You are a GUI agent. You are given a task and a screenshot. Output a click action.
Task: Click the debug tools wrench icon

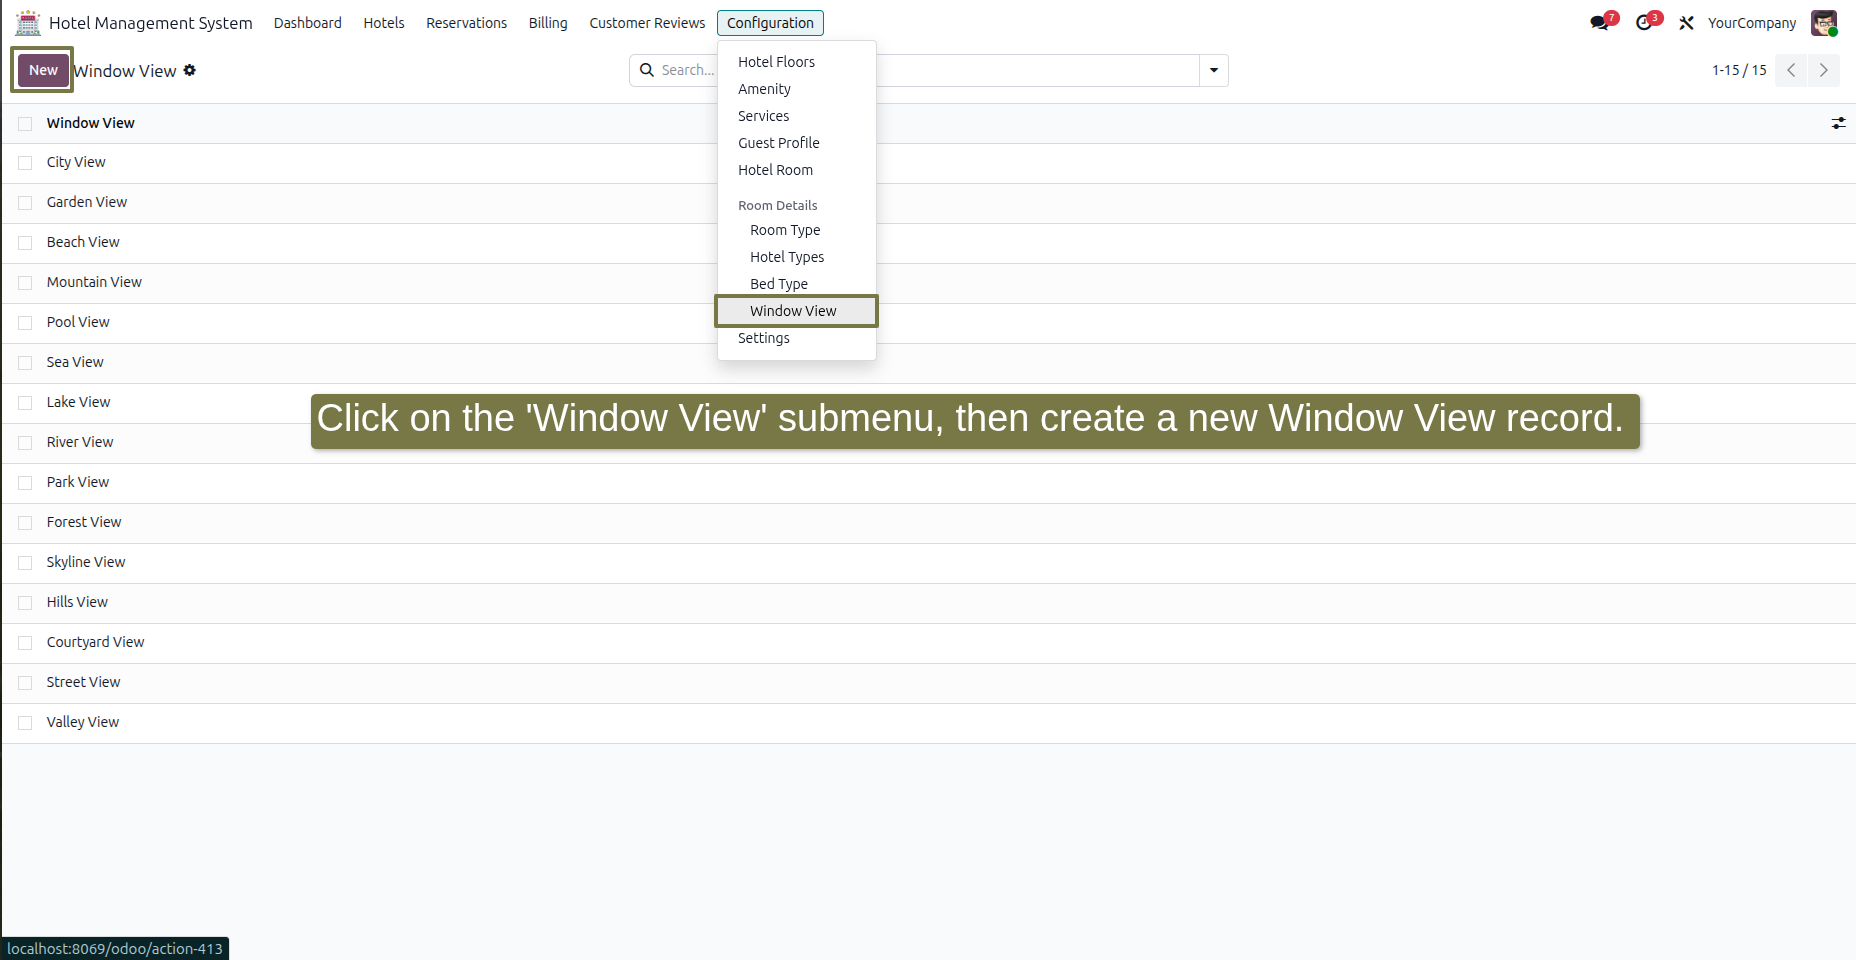coord(1686,23)
